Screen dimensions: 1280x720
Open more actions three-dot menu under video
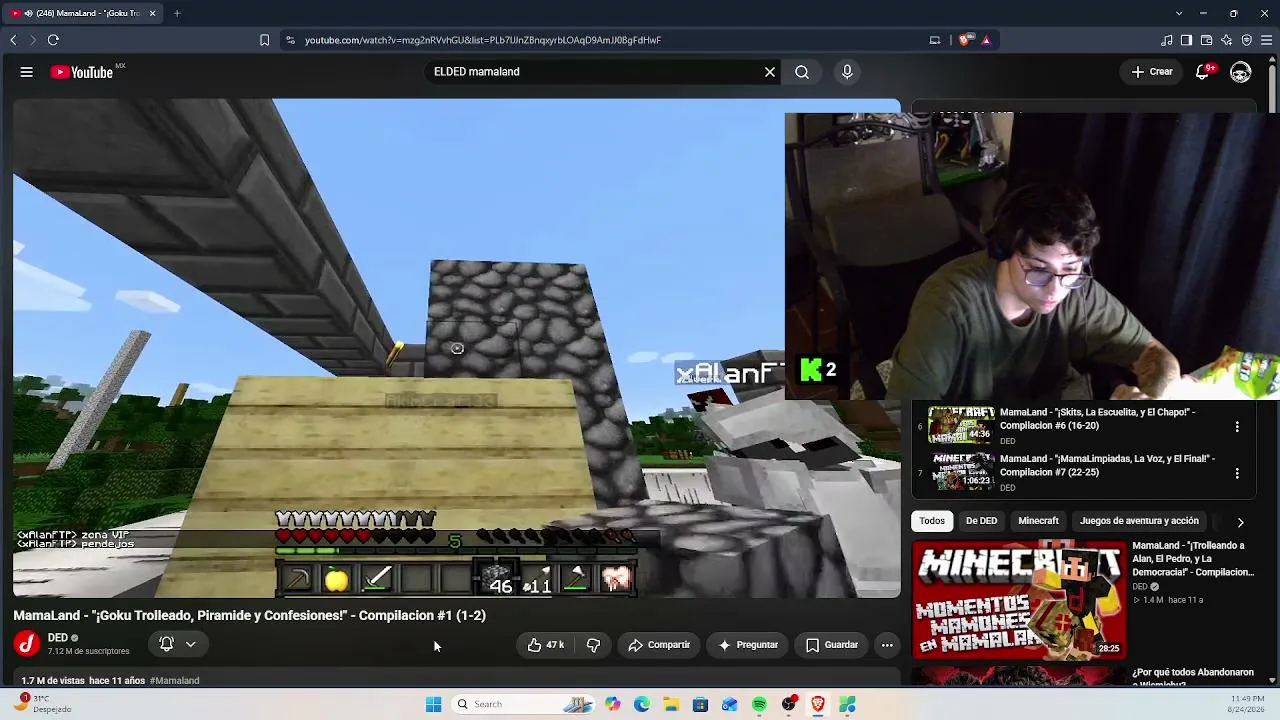(x=887, y=645)
